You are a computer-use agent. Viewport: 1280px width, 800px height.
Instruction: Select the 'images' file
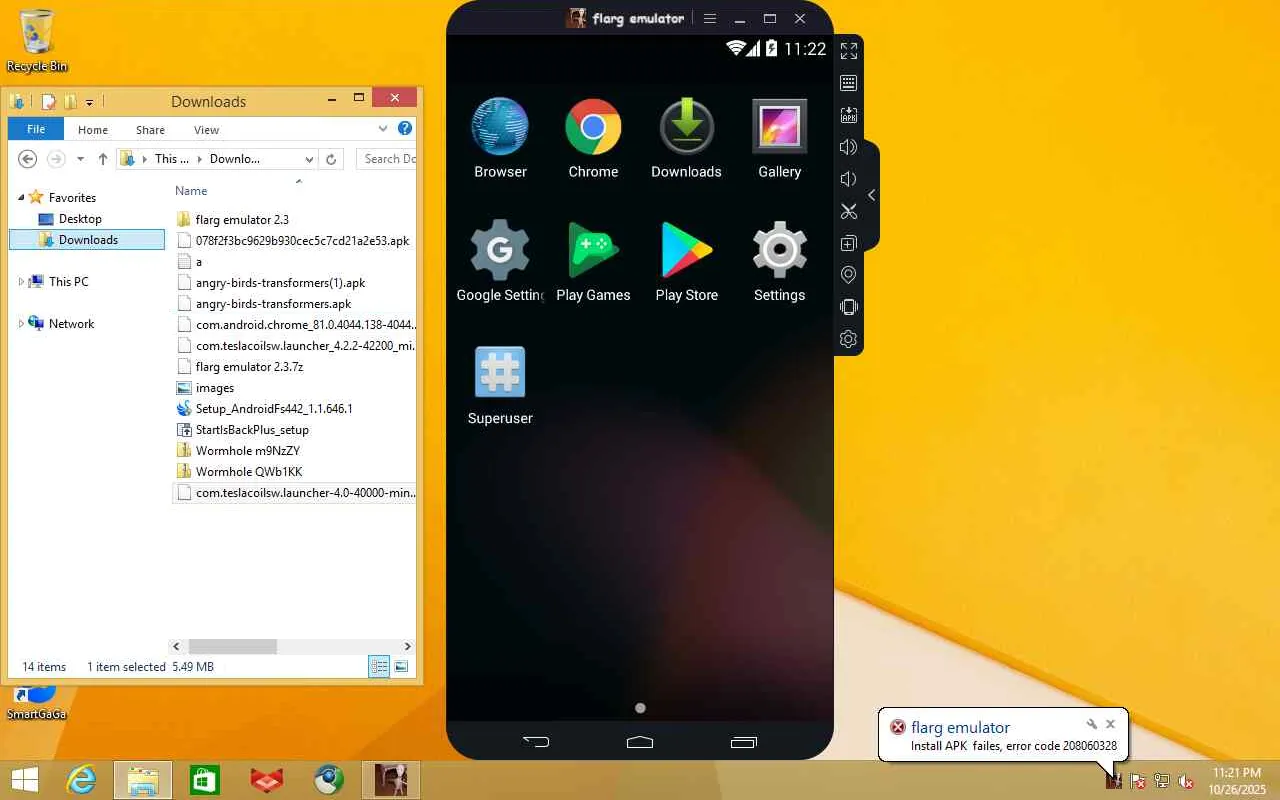coord(214,388)
